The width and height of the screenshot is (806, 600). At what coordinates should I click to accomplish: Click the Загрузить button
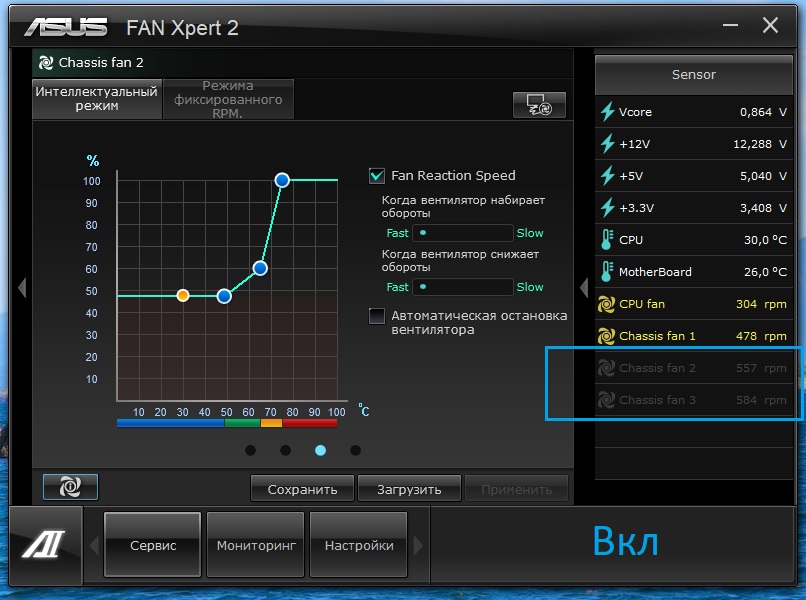409,489
